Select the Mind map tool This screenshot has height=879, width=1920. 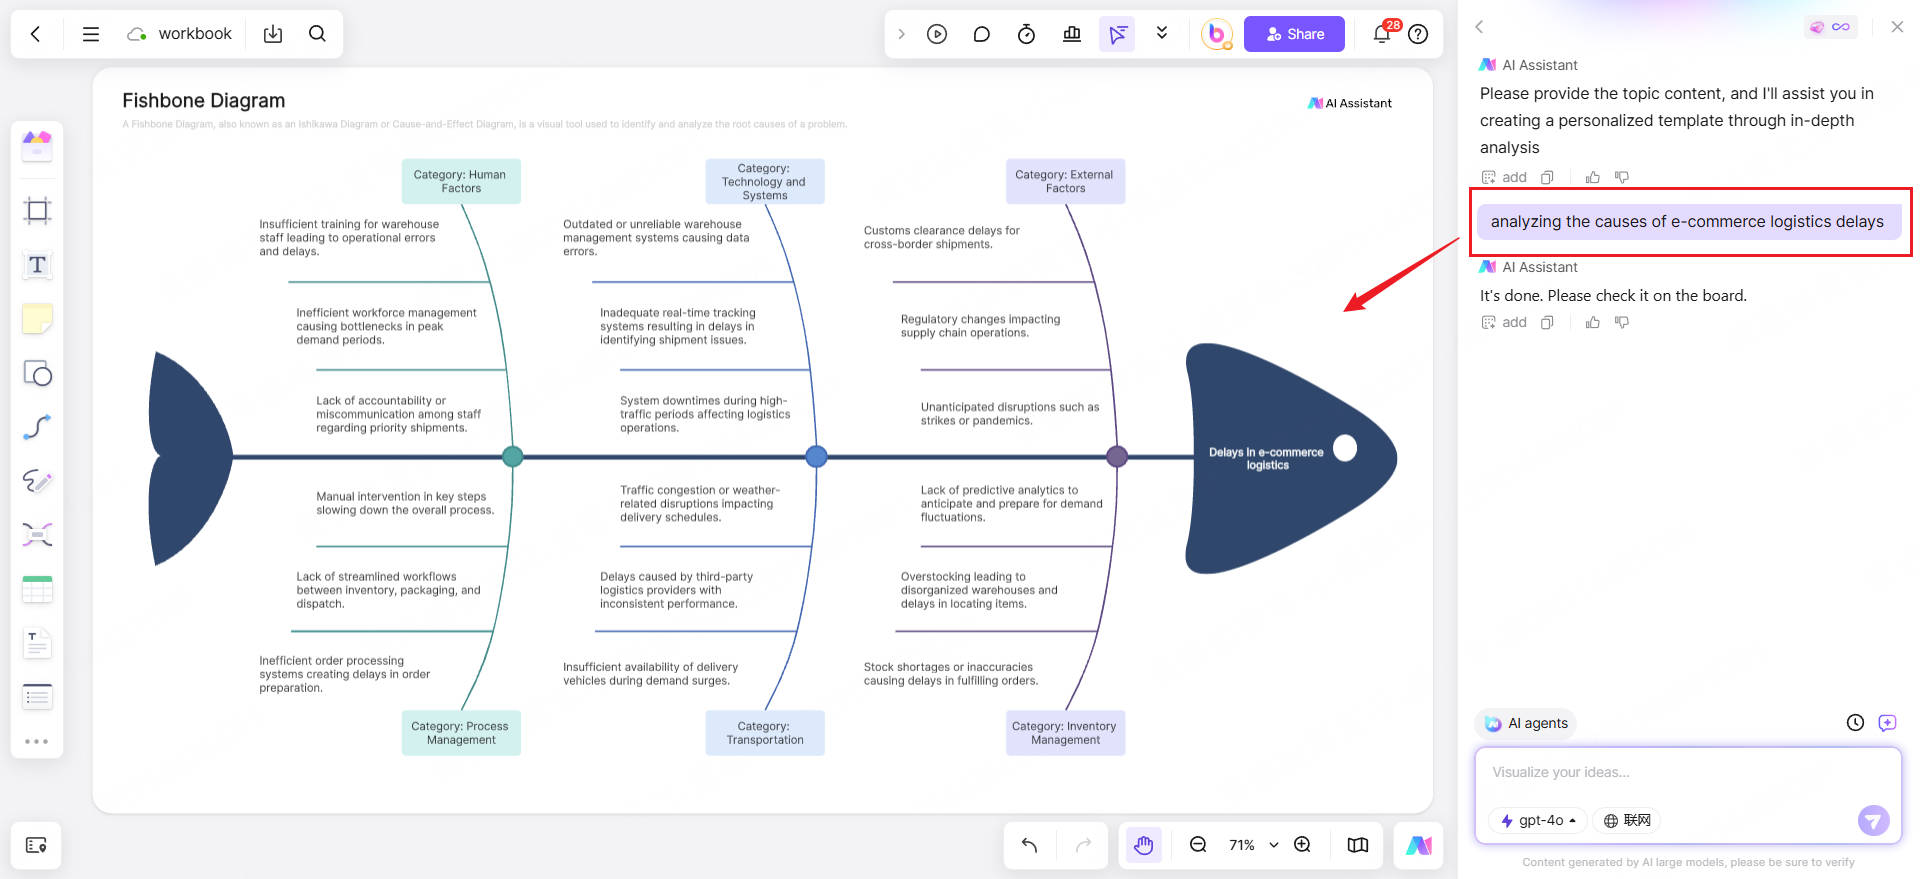37,535
